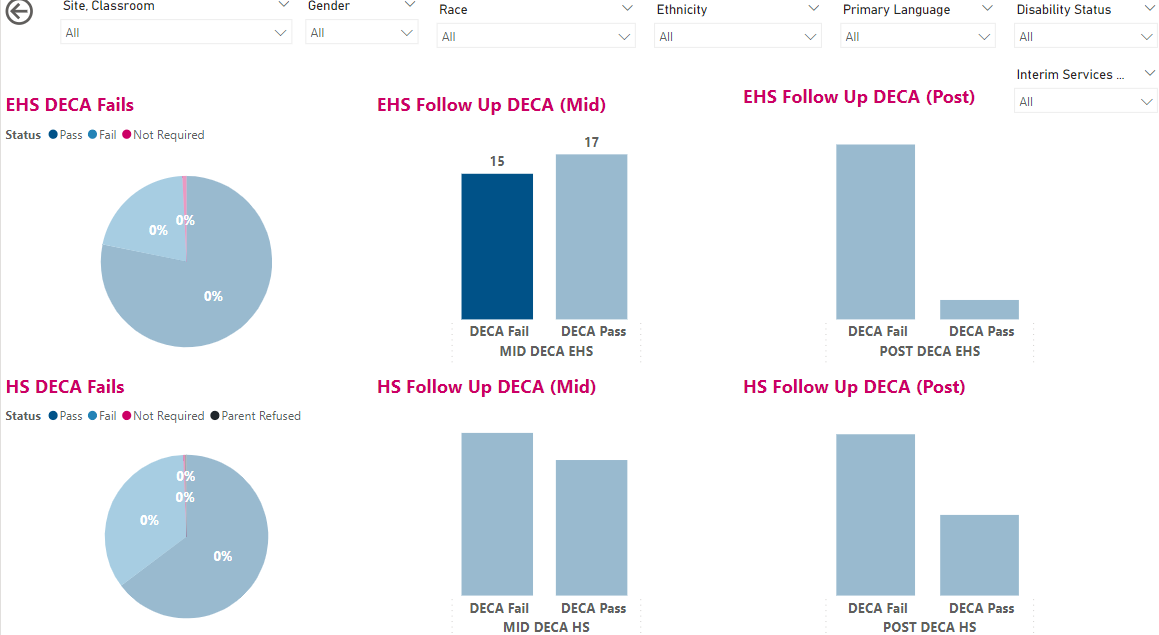Open the Ethnicity All dropdown
This screenshot has width=1159, height=635.
point(738,36)
